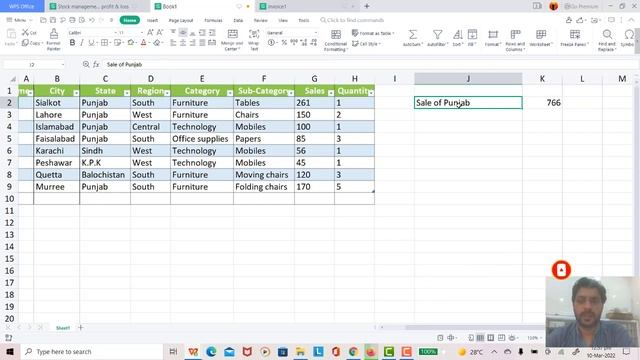
Task: Select cell with Sialkot
Action: click(56, 103)
